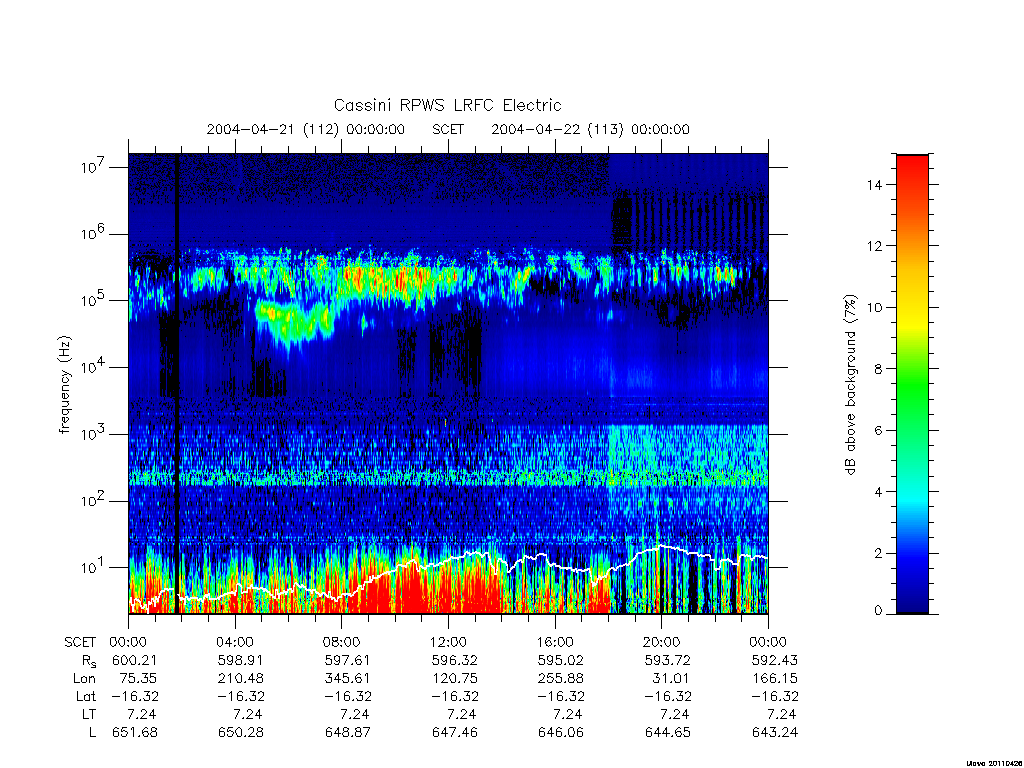Click the Rs value 600.21
This screenshot has height=768, width=1024.
tap(135, 660)
